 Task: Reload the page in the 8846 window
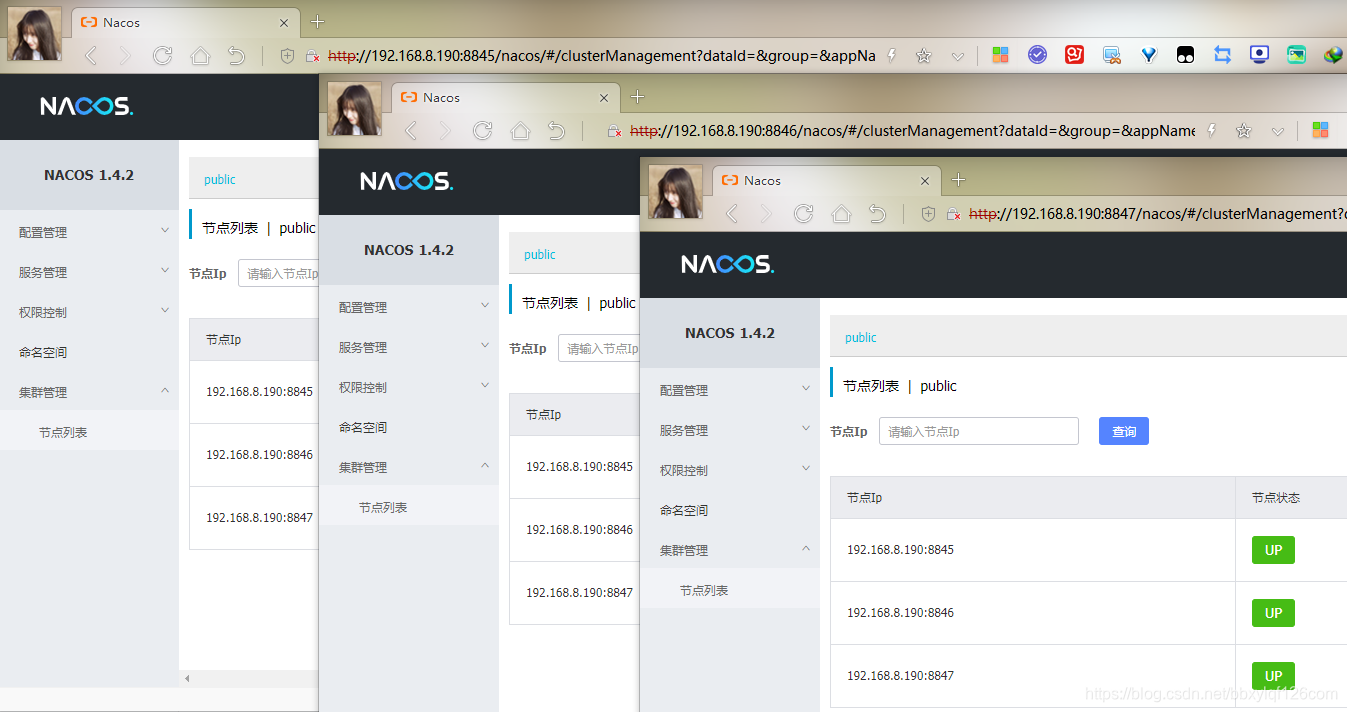[x=482, y=131]
